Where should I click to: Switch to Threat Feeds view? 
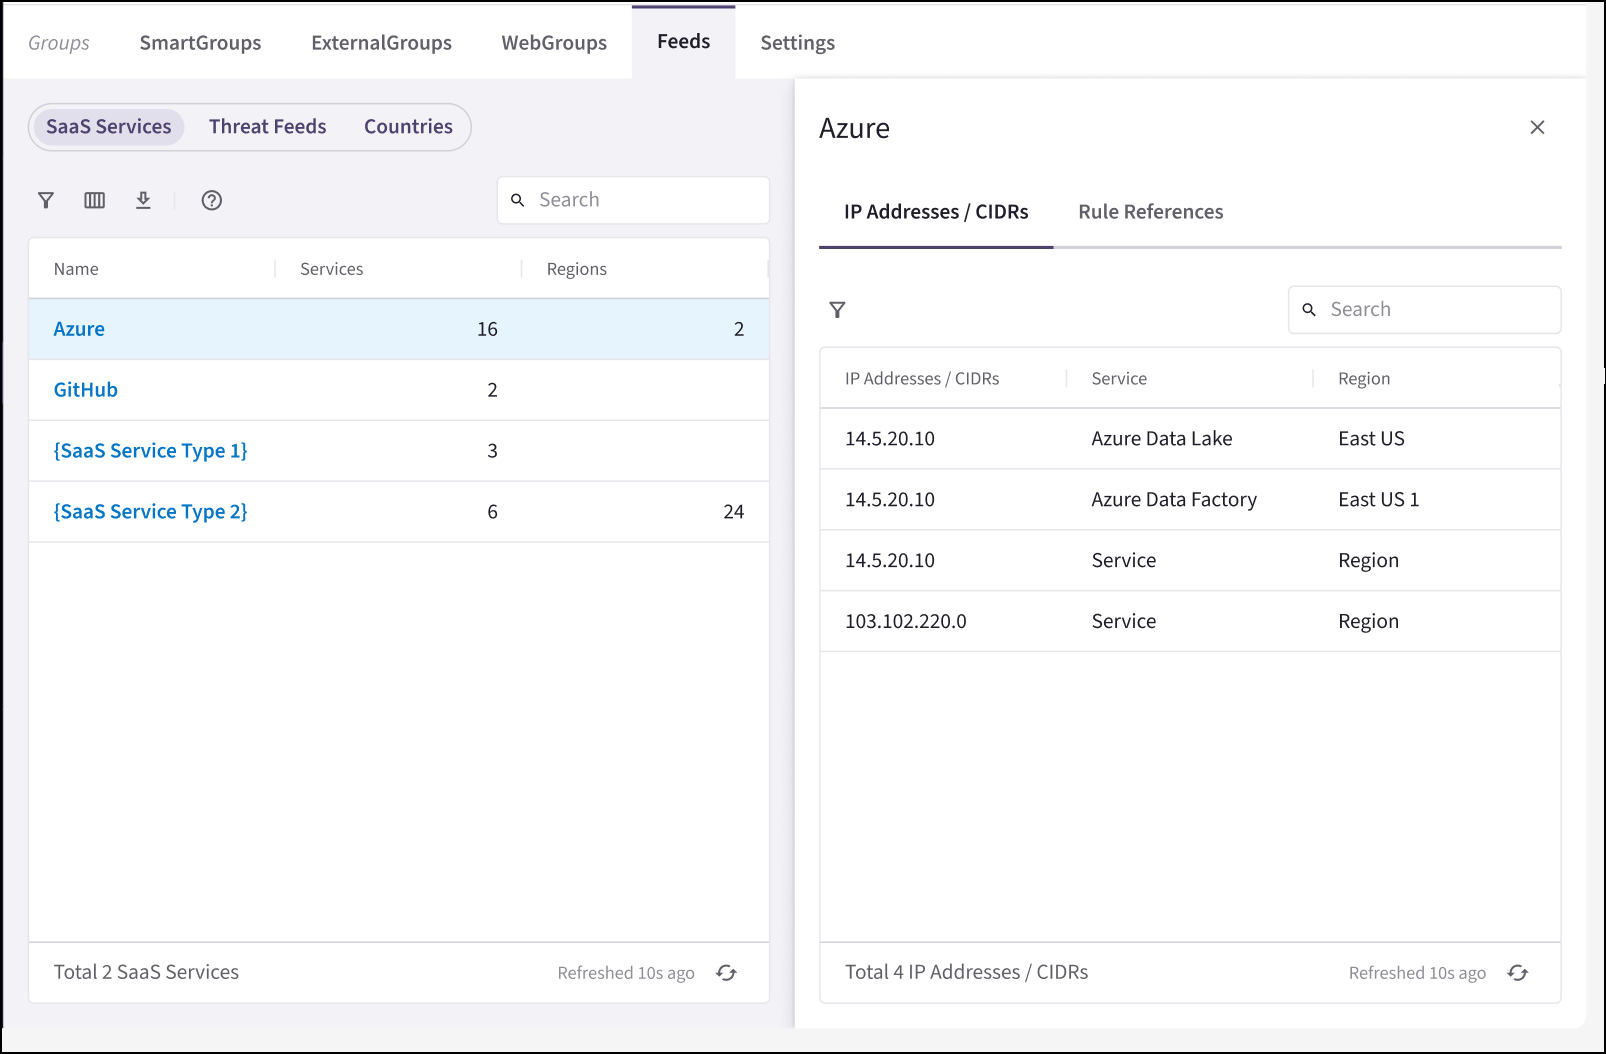point(267,127)
